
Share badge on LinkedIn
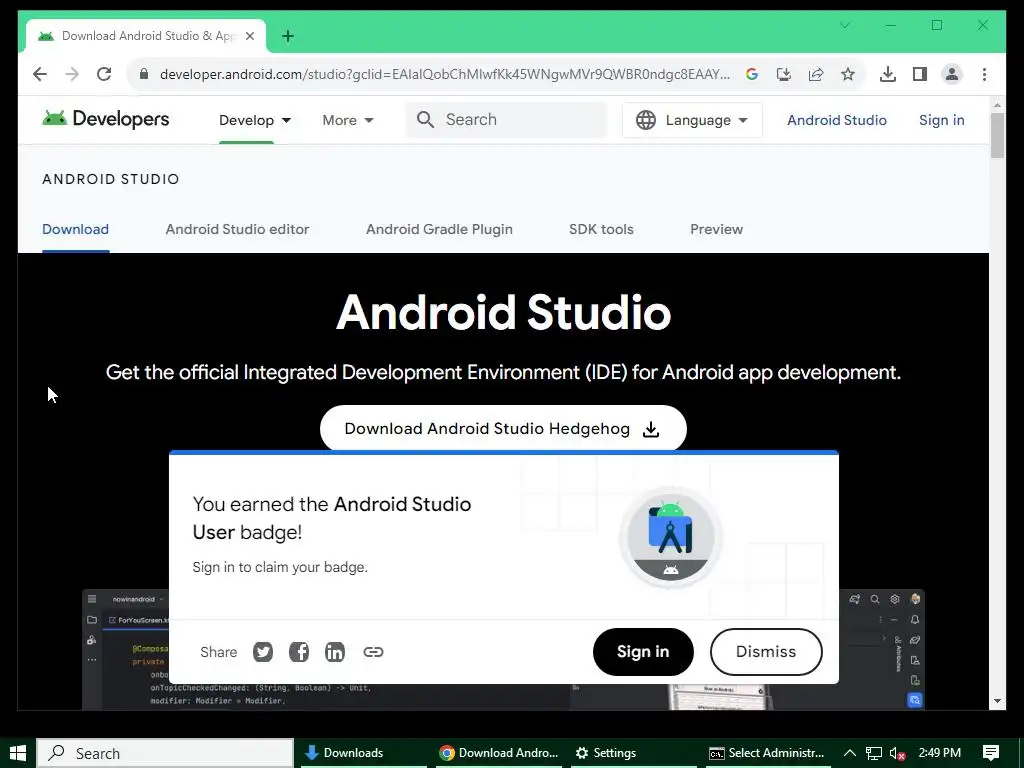[334, 652]
